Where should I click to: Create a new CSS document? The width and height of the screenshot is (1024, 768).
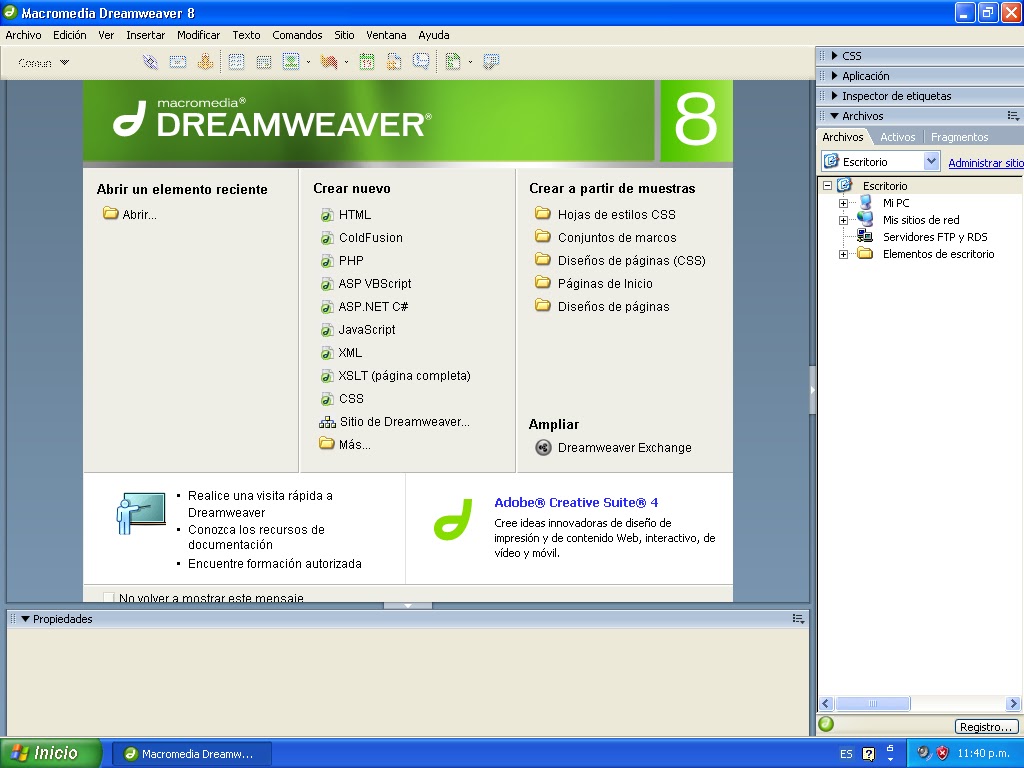[x=342, y=398]
